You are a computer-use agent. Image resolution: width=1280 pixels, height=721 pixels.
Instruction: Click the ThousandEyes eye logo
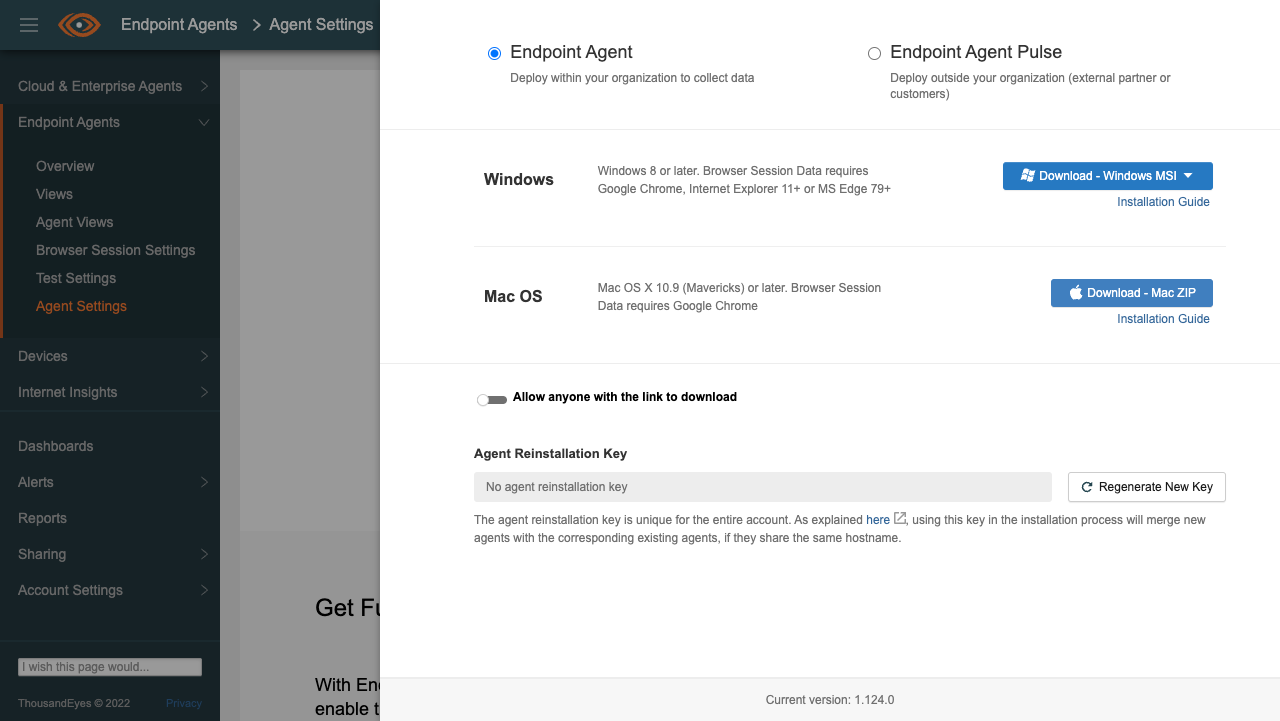point(79,25)
